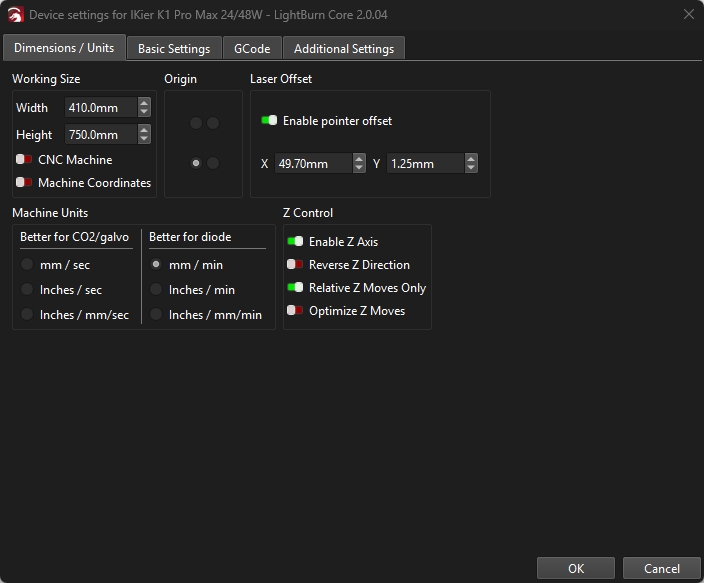
Task: Set origin to the top-left corner
Action: tap(196, 123)
